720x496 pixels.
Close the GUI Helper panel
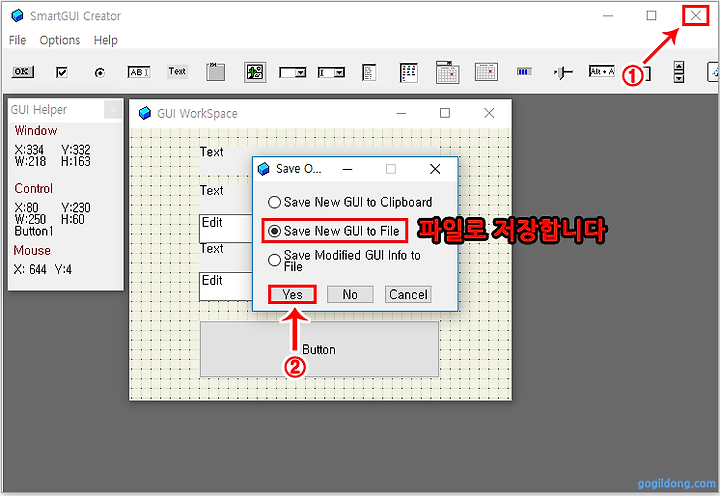113,109
